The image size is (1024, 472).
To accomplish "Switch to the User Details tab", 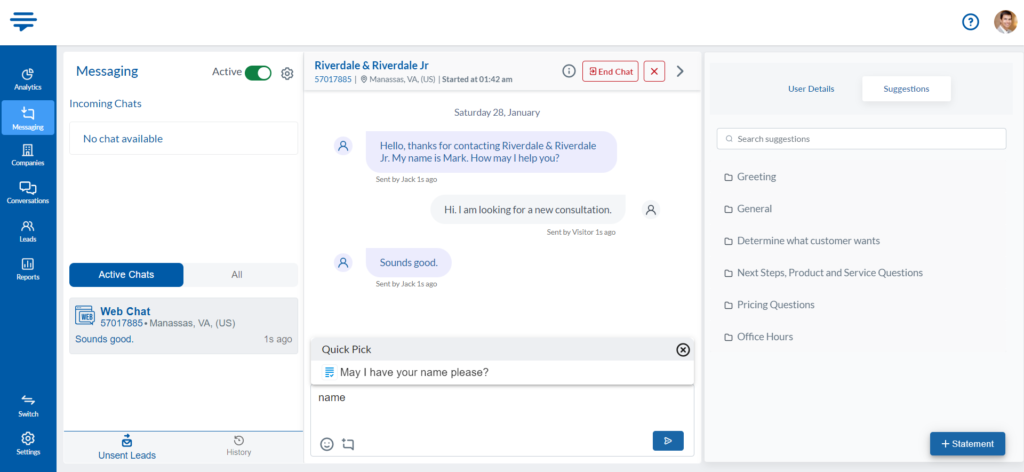I will (x=811, y=89).
